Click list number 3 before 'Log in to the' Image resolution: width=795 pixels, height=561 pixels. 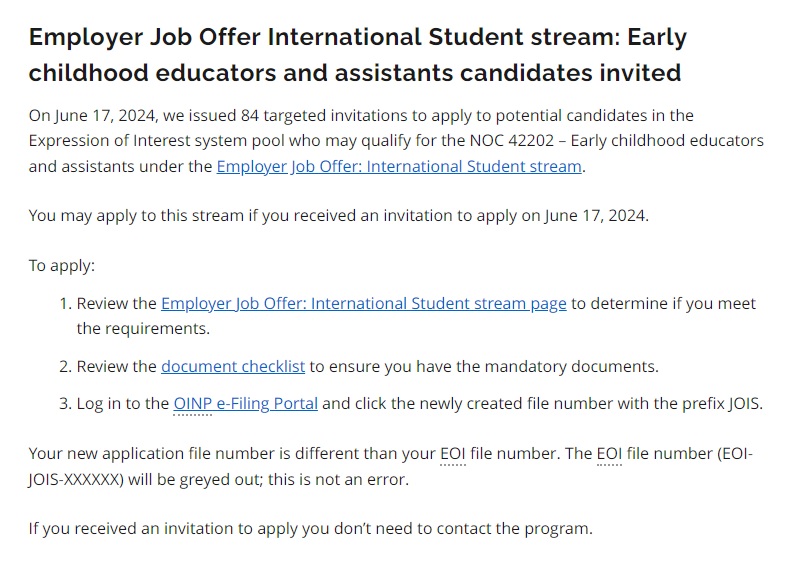tap(65, 403)
